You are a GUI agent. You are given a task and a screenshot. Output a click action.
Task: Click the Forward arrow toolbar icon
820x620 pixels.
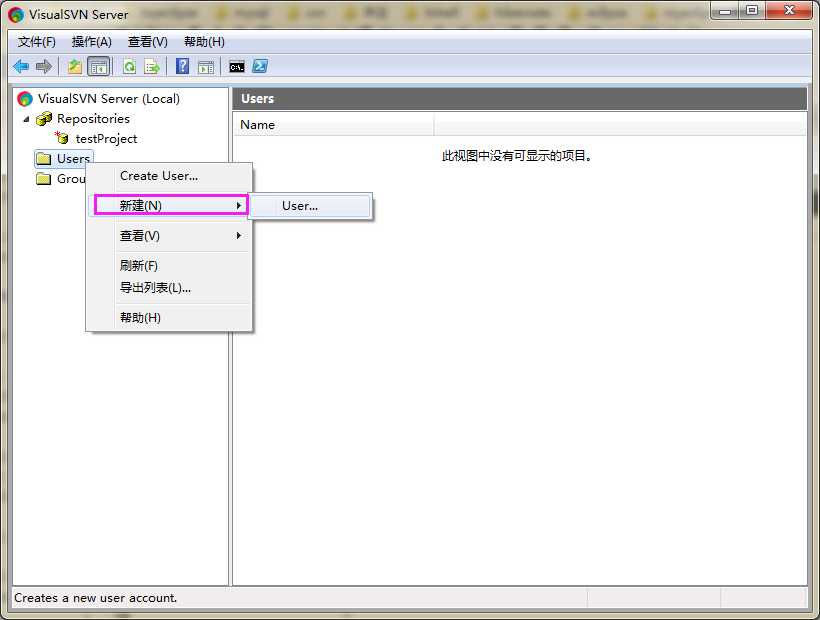point(44,66)
